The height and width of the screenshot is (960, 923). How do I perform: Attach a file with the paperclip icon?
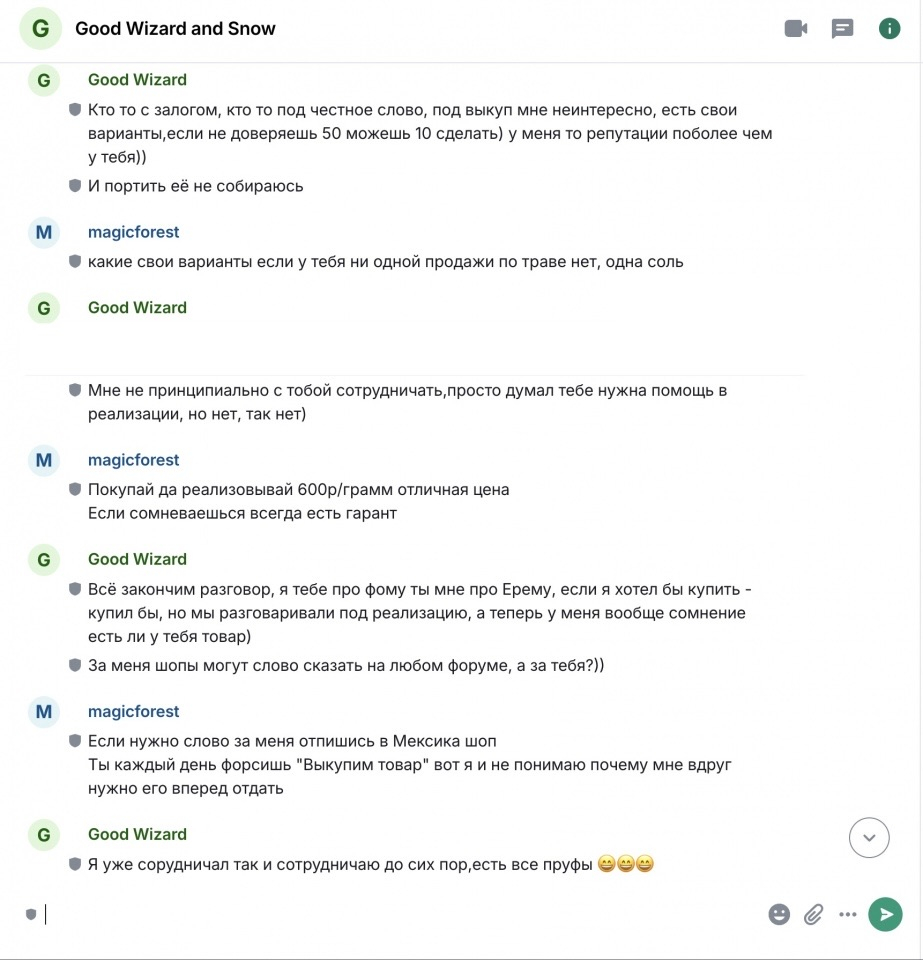point(813,914)
